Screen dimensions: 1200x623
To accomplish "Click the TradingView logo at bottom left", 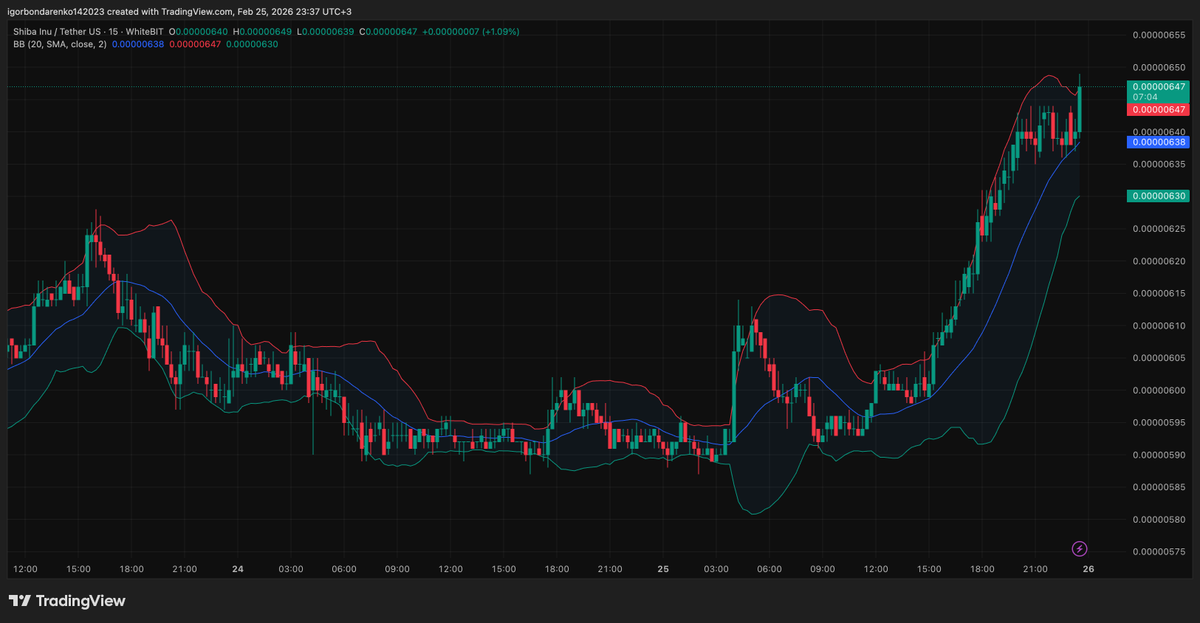I will coord(69,601).
